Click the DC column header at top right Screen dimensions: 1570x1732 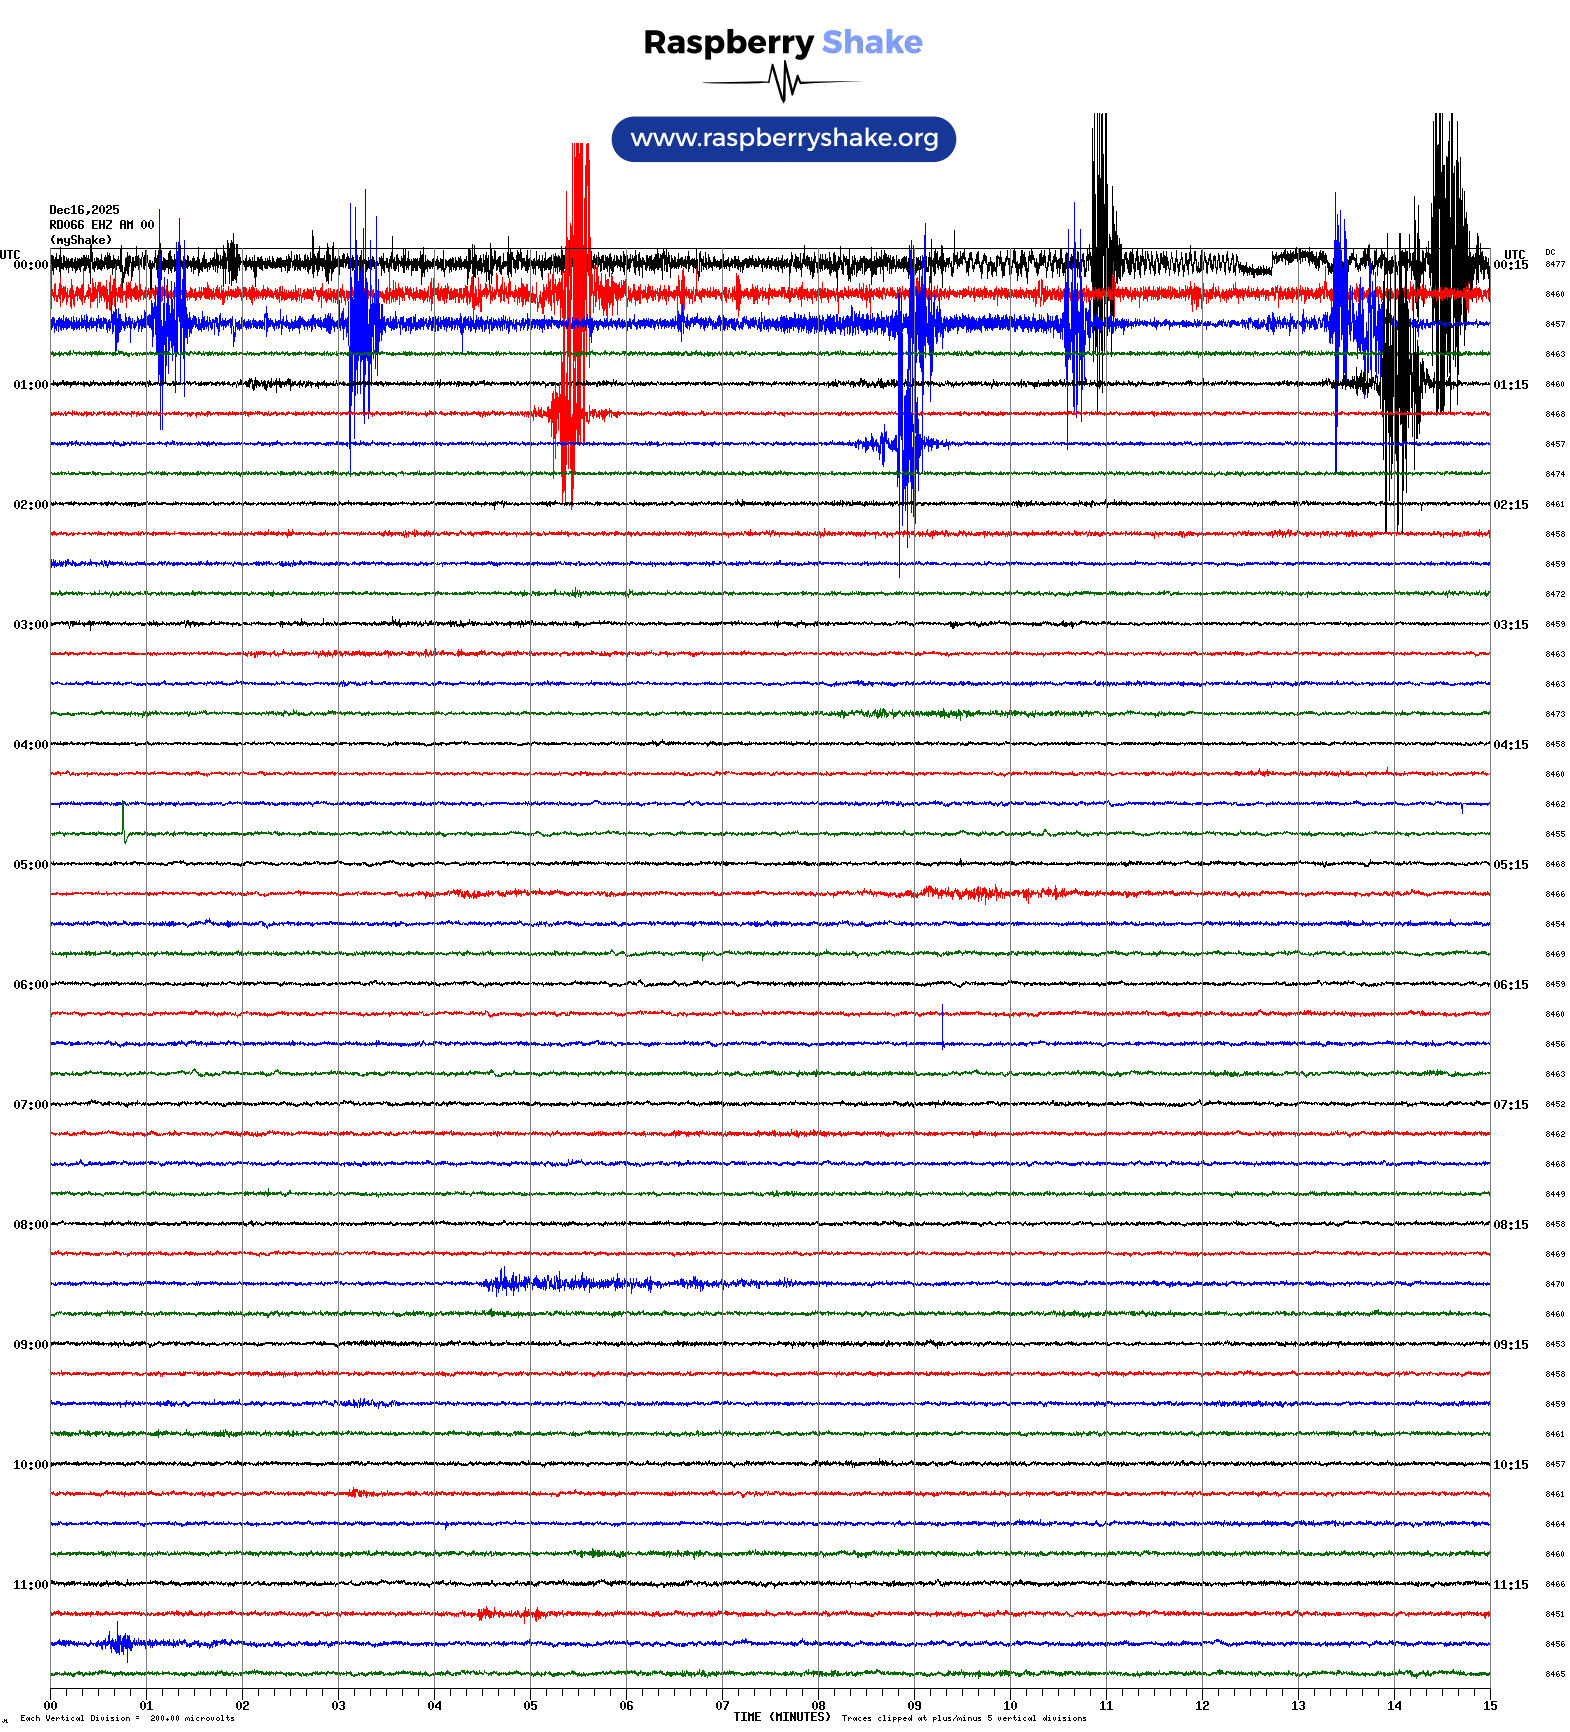click(x=1550, y=253)
